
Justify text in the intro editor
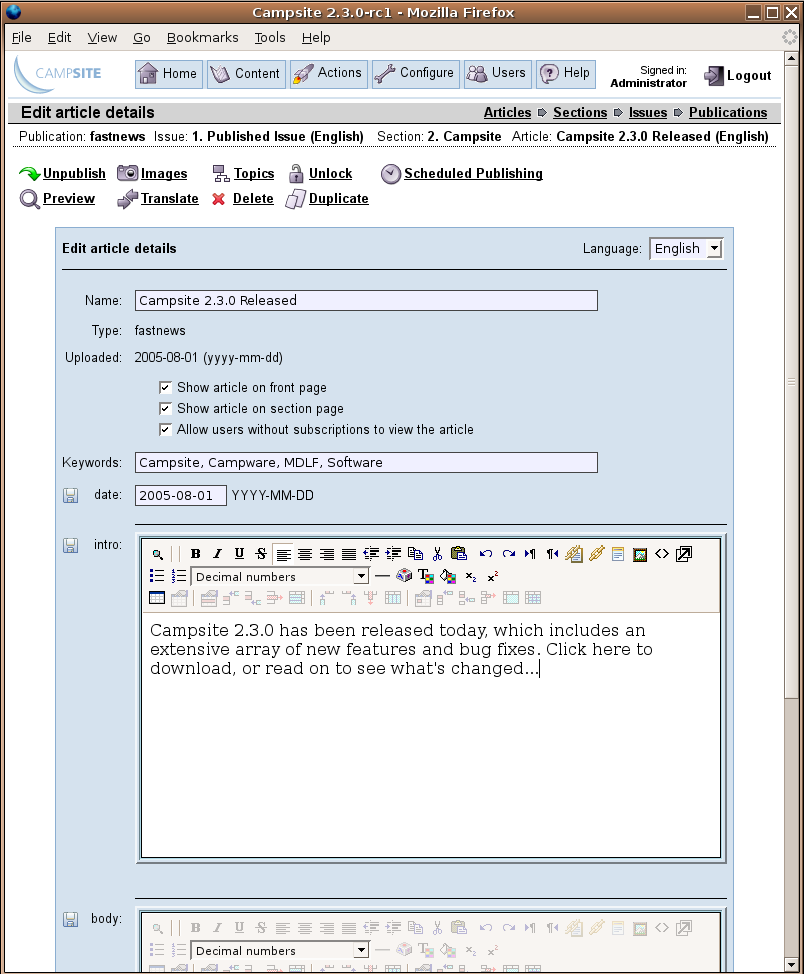[349, 553]
